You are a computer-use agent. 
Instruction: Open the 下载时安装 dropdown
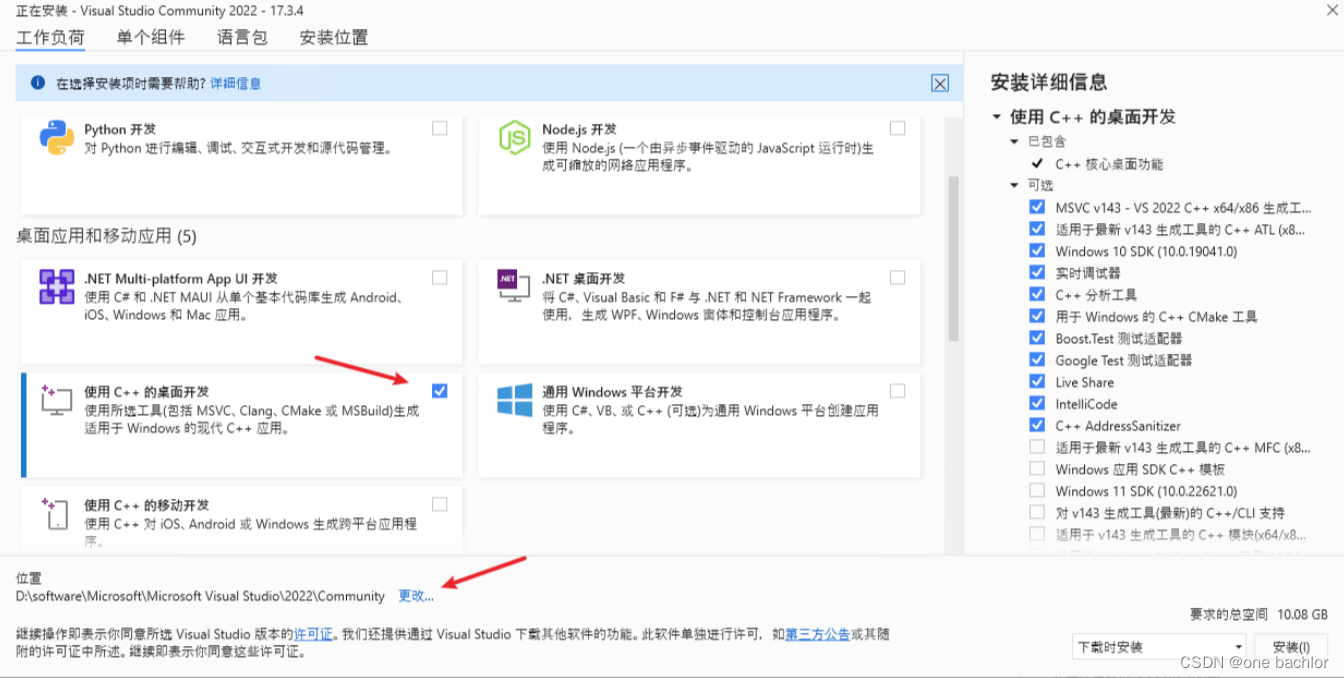1159,647
